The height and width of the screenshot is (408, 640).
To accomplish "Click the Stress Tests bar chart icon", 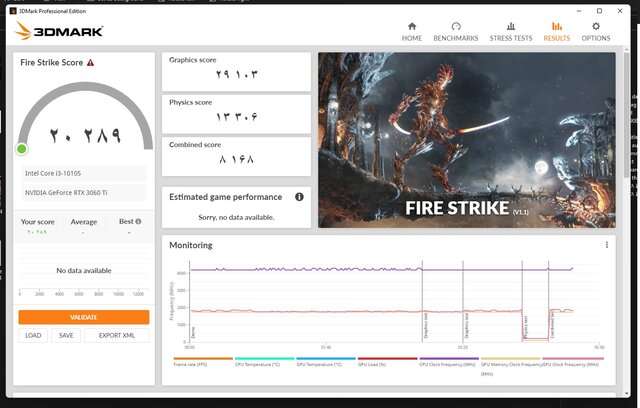I will click(511, 26).
